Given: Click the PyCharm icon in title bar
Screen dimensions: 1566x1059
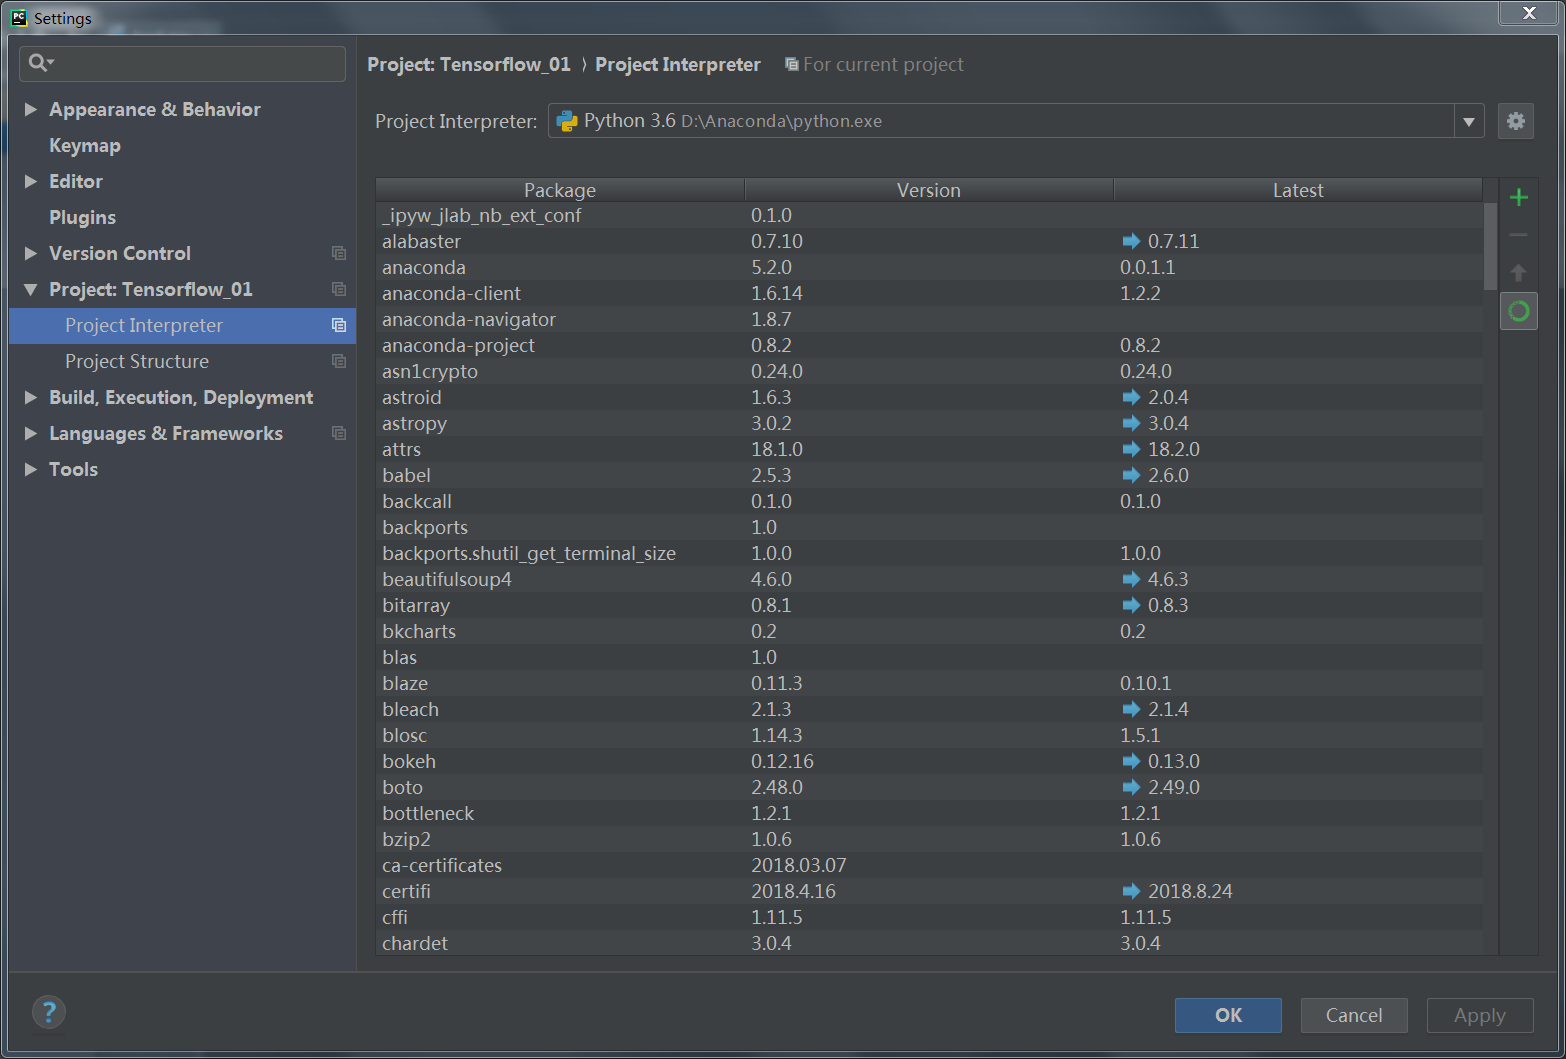Looking at the screenshot, I should 19,17.
